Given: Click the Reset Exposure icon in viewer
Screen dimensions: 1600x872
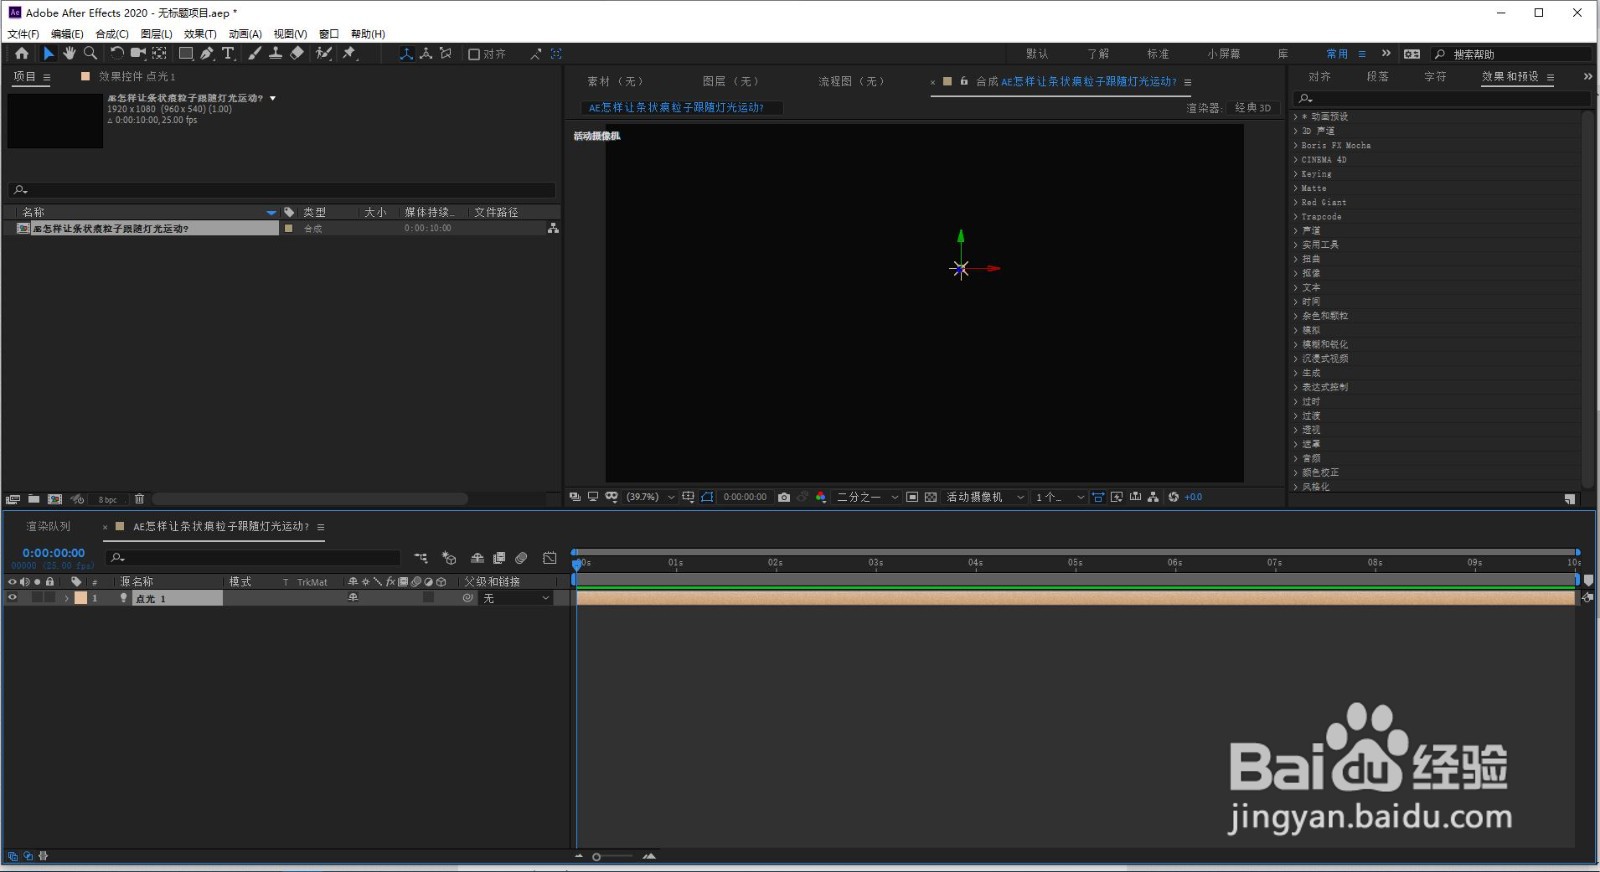Looking at the screenshot, I should pos(1173,497).
